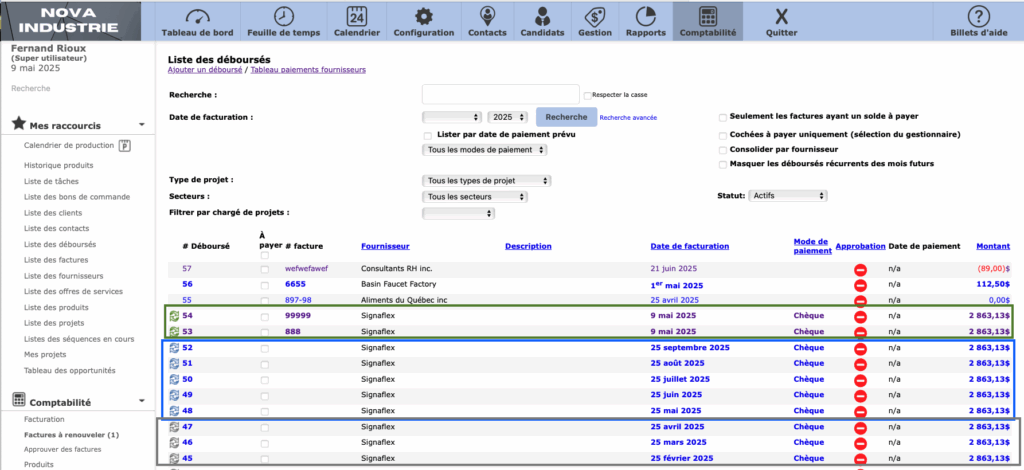Screen dimensions: 1024x470
Task: Check Consolider par fournisseur option
Action: click(723, 149)
